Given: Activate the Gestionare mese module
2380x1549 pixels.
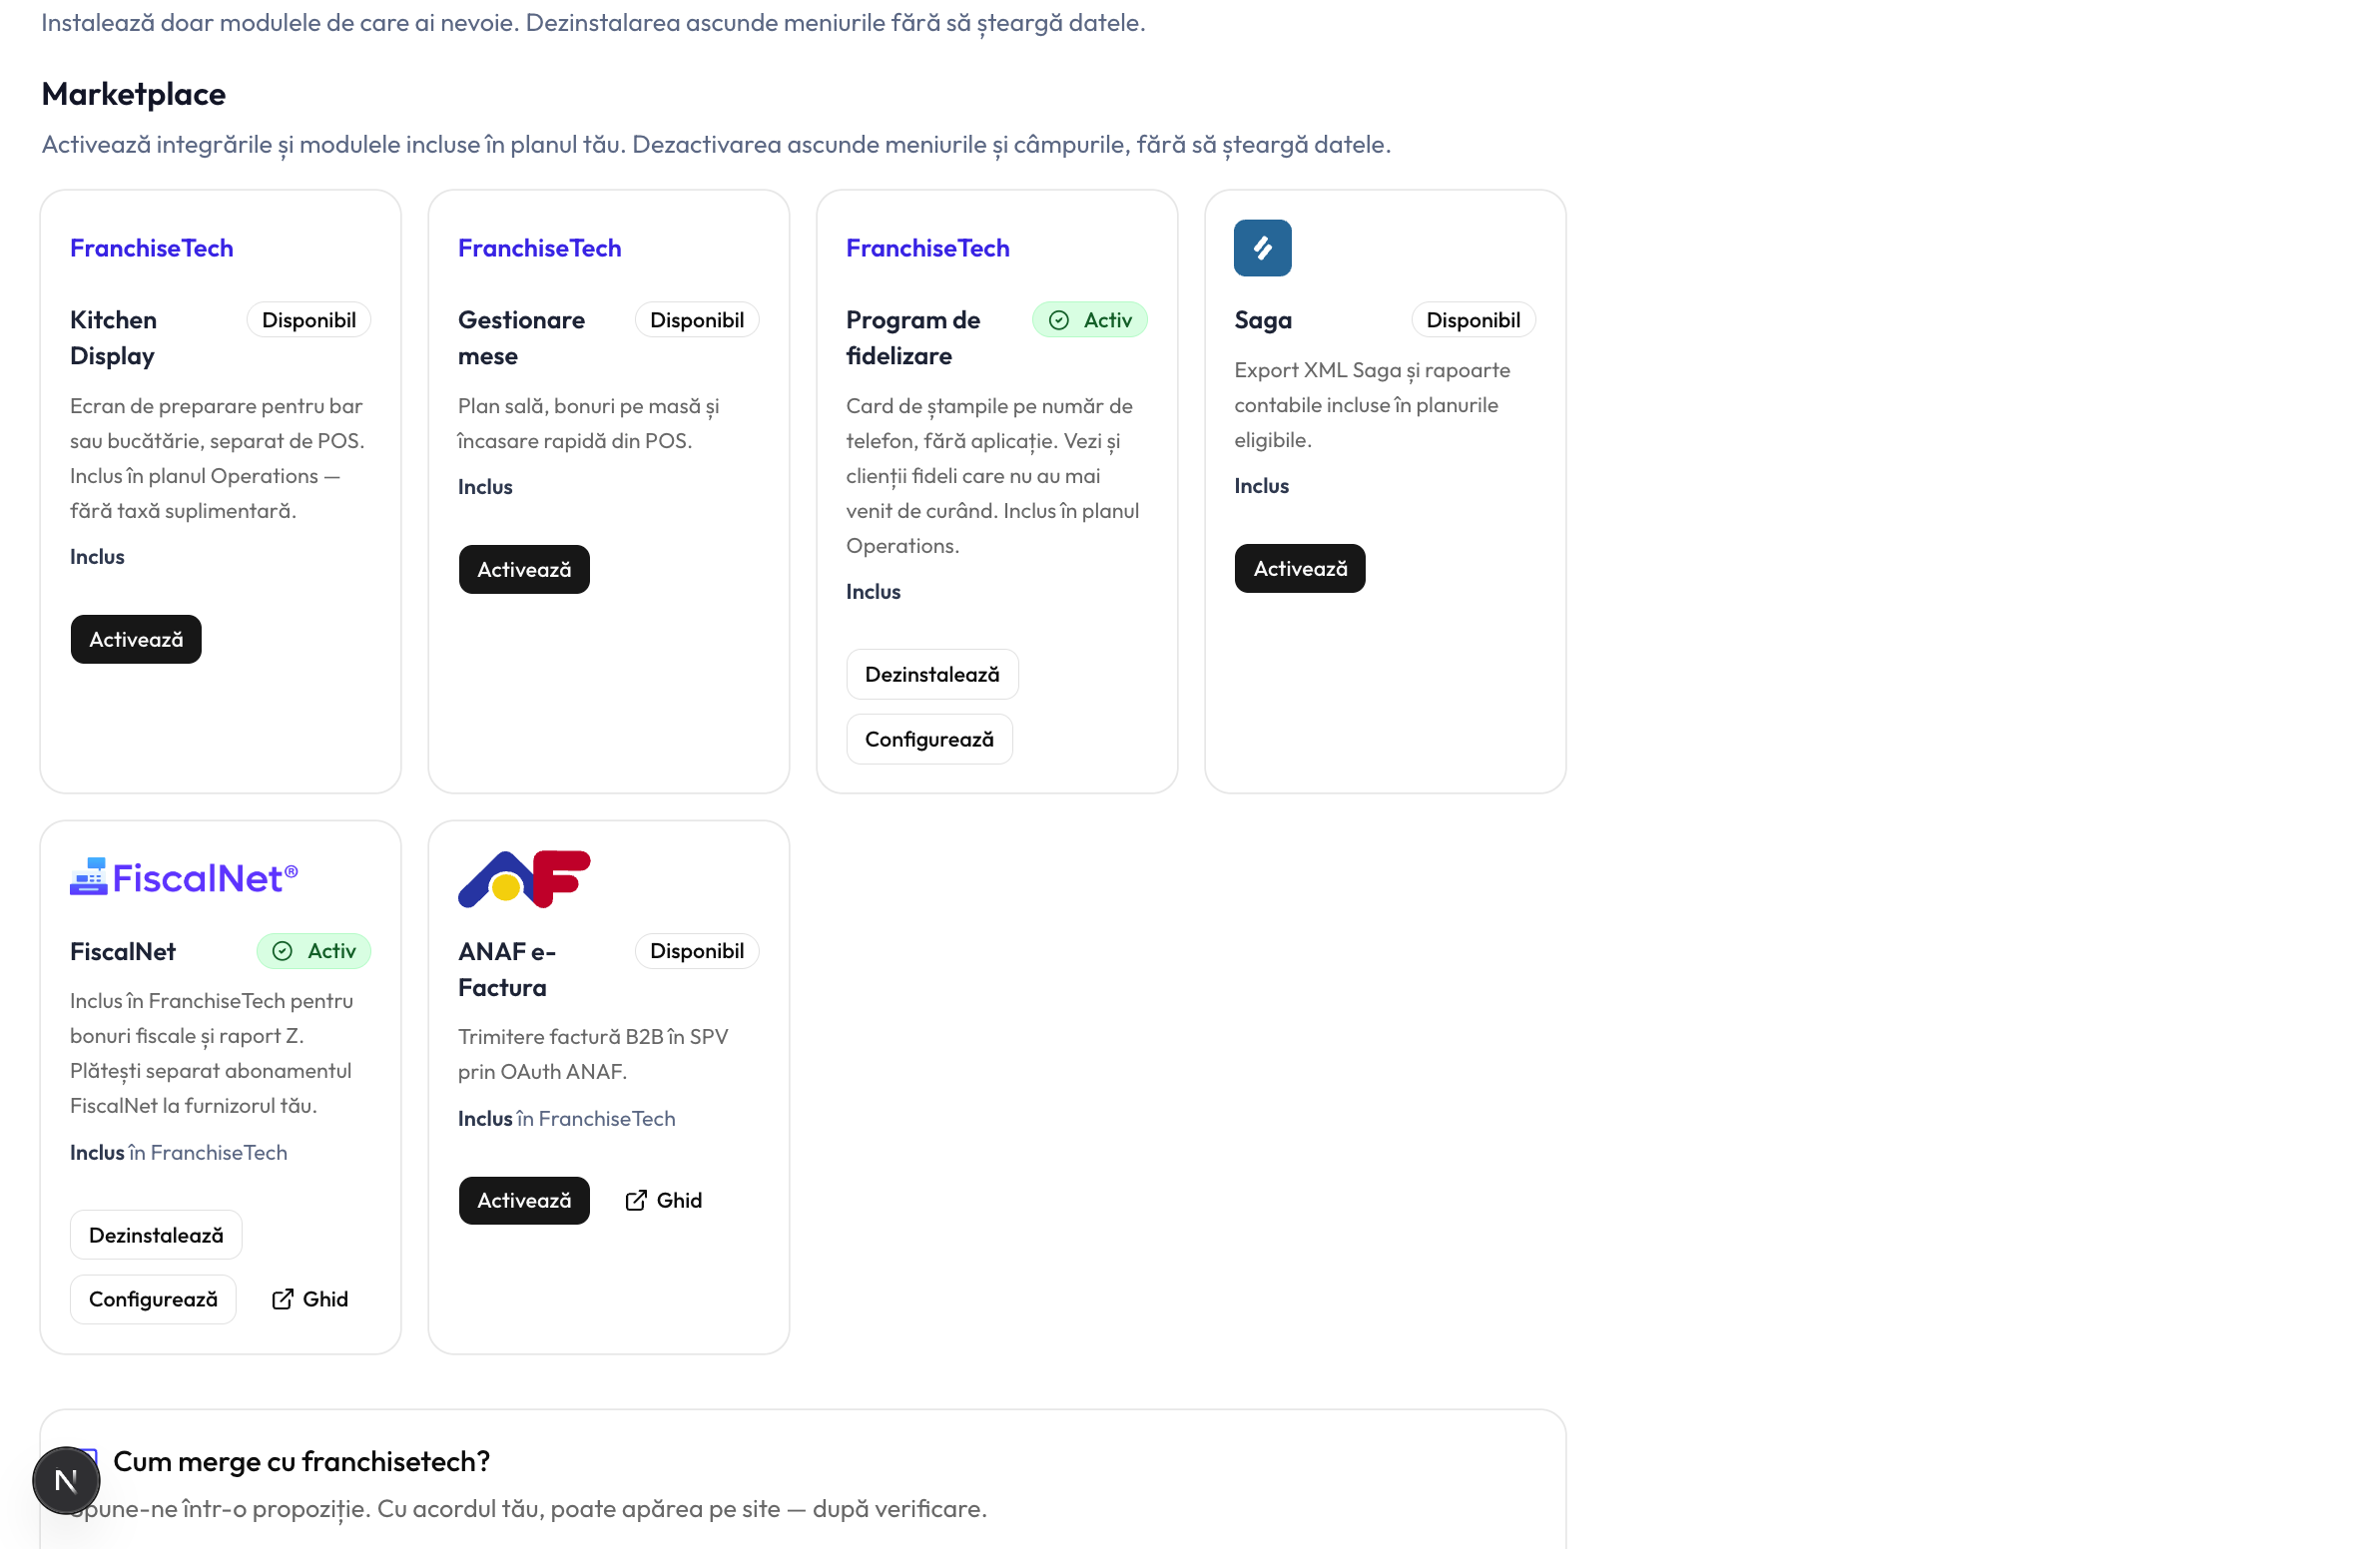Looking at the screenshot, I should tap(524, 569).
